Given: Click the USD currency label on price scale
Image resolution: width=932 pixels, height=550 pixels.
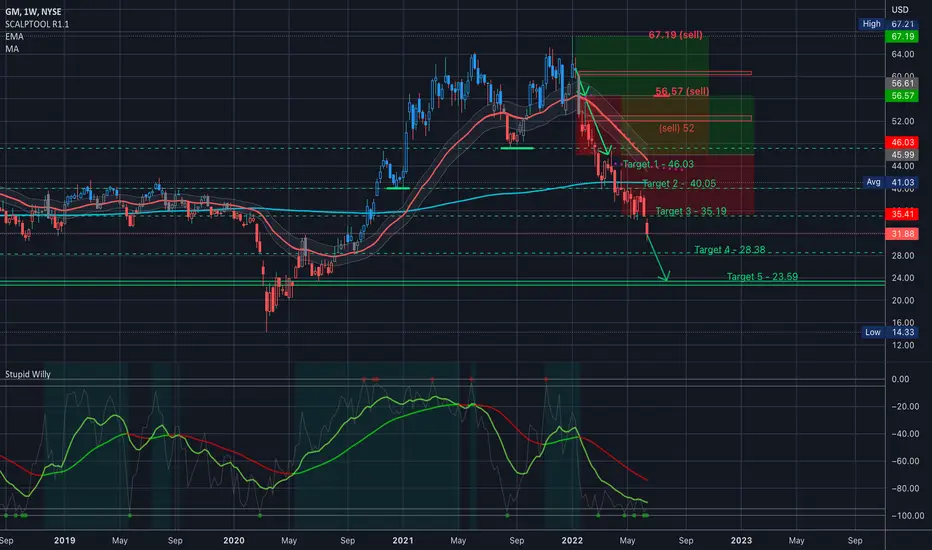Looking at the screenshot, I should click(900, 10).
